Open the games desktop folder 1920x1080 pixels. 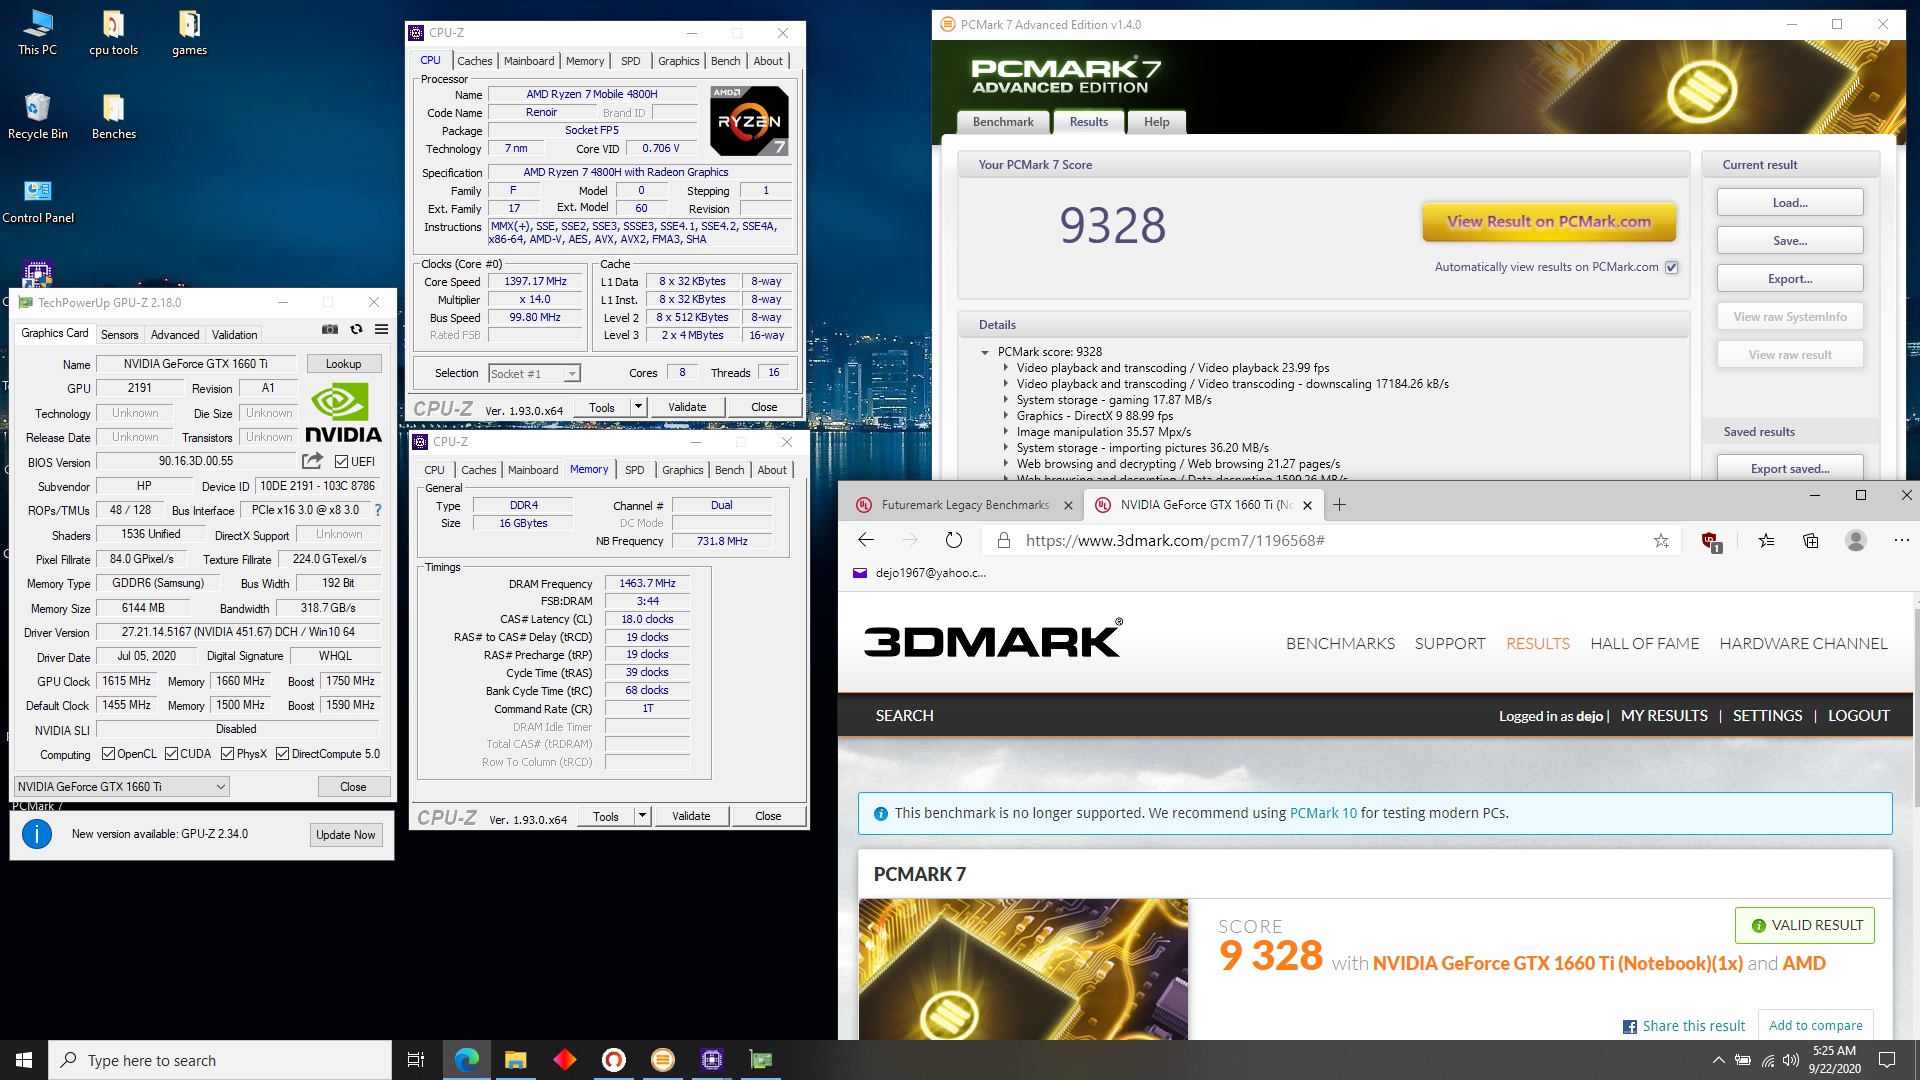(189, 33)
